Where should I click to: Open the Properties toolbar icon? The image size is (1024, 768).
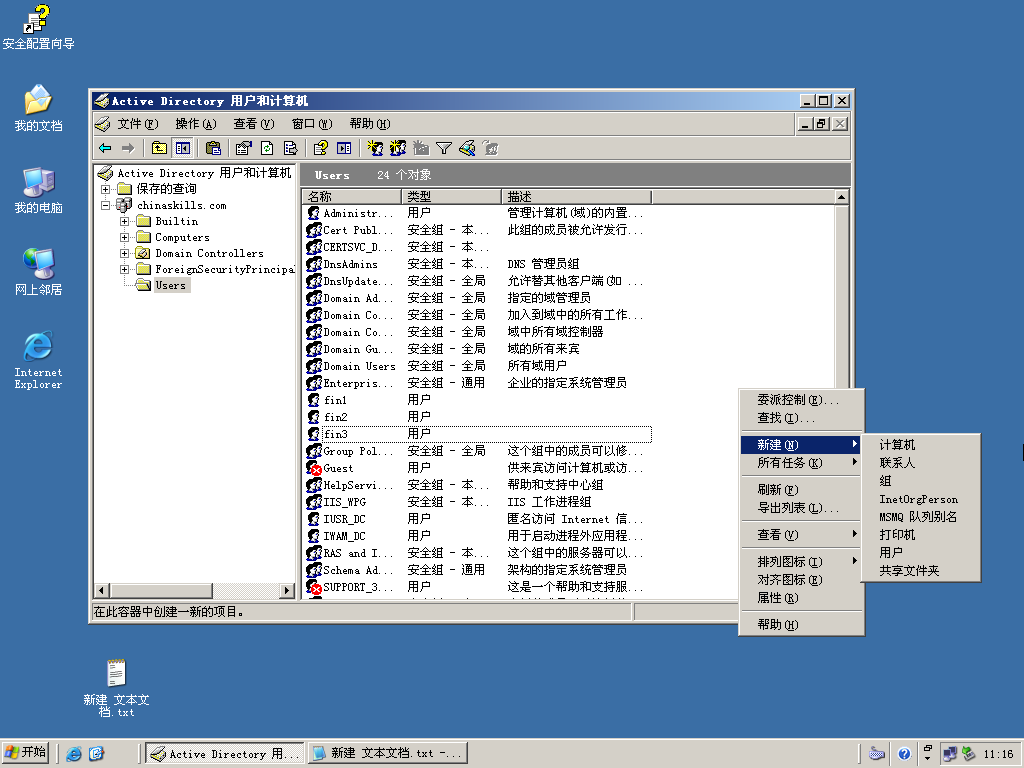(244, 148)
